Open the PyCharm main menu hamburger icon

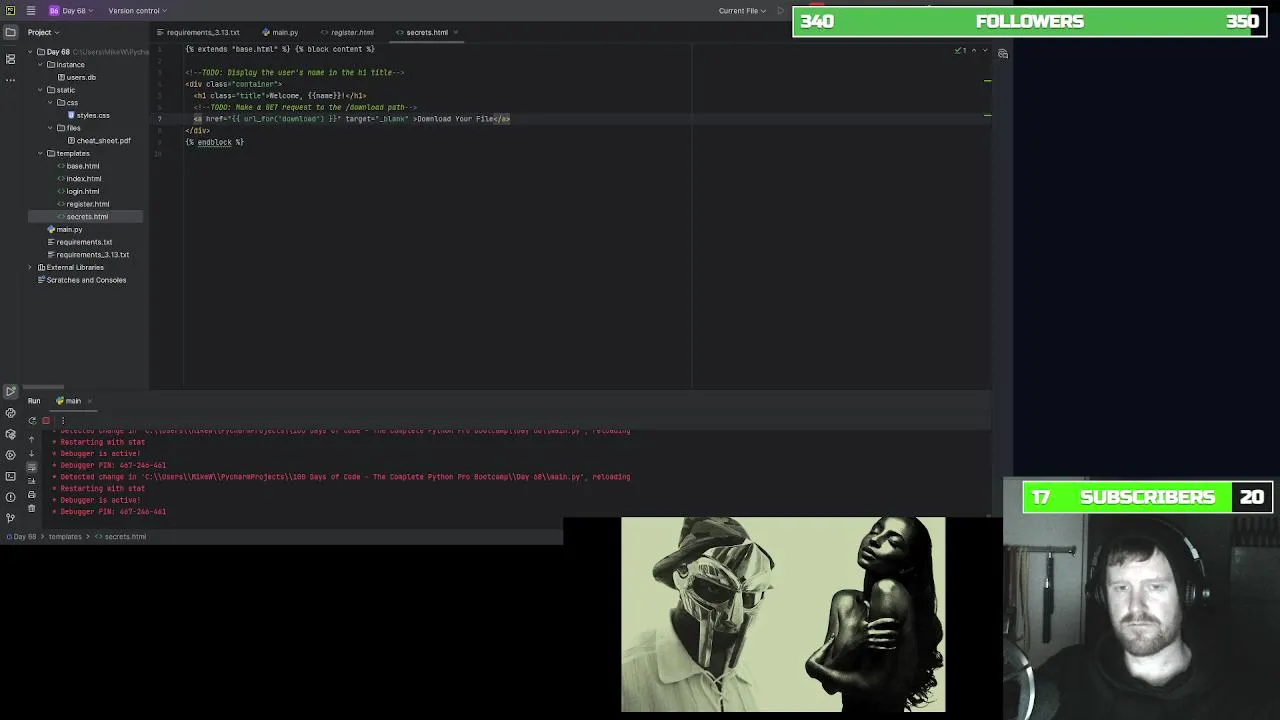point(31,10)
